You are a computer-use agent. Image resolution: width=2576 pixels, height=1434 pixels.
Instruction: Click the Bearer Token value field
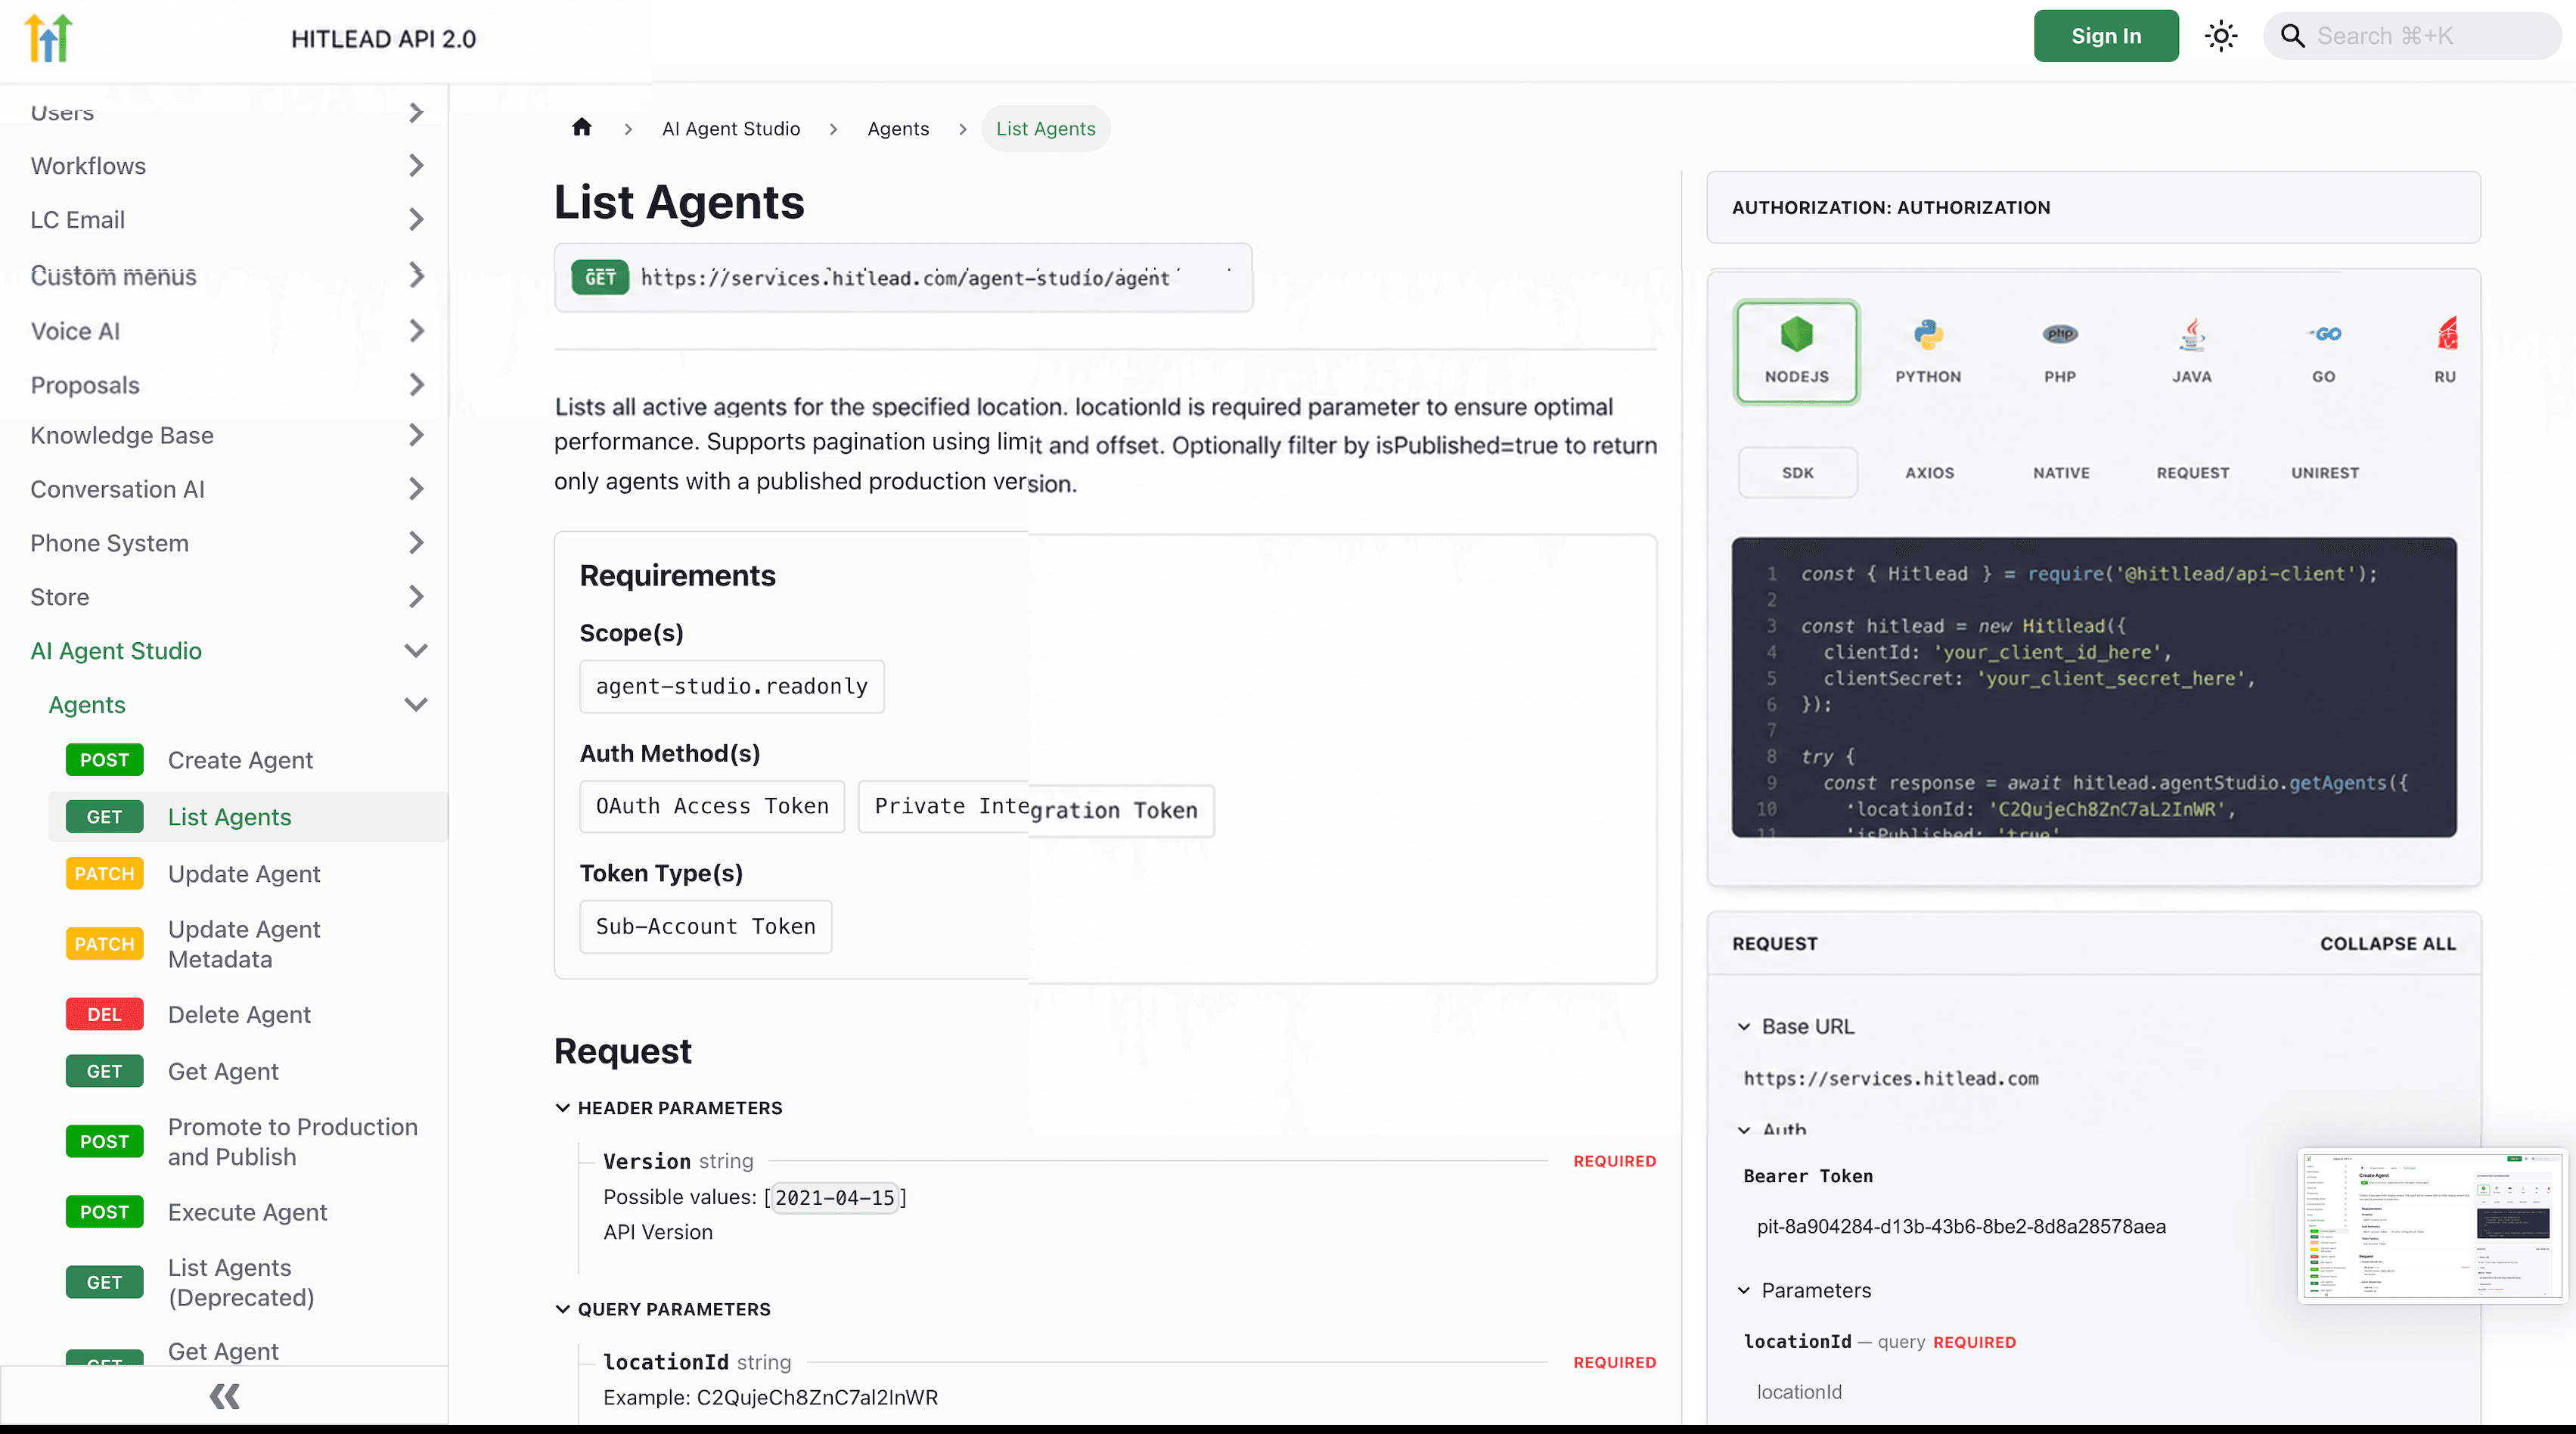pos(1961,1226)
